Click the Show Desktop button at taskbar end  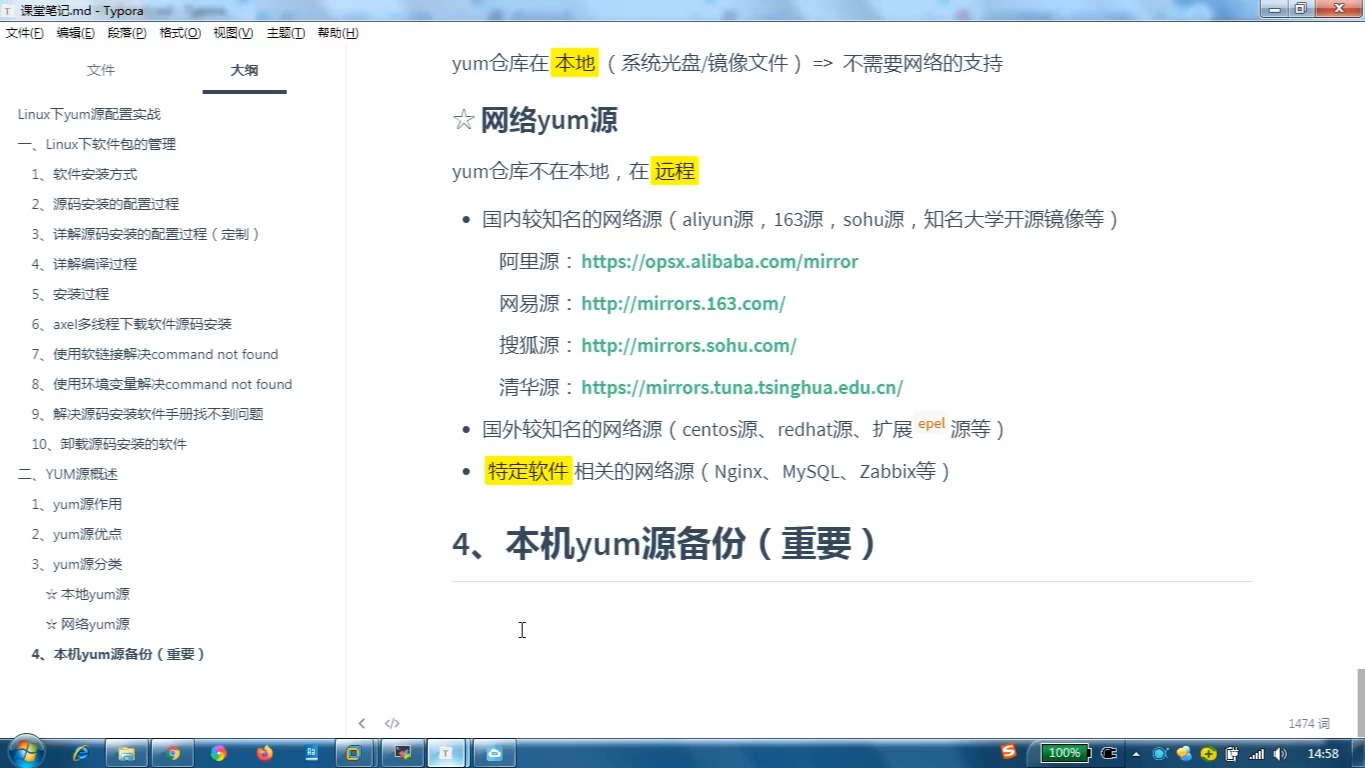[1358, 753]
